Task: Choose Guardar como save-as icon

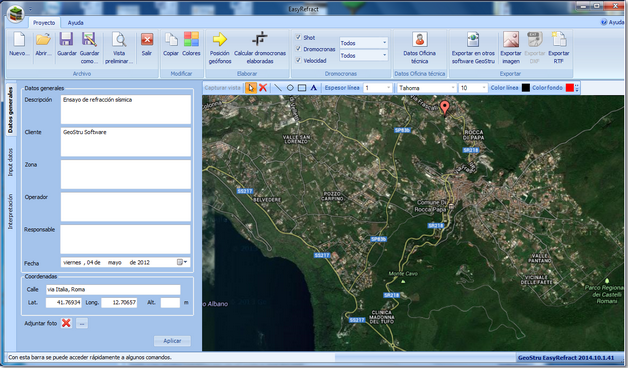Action: click(89, 40)
